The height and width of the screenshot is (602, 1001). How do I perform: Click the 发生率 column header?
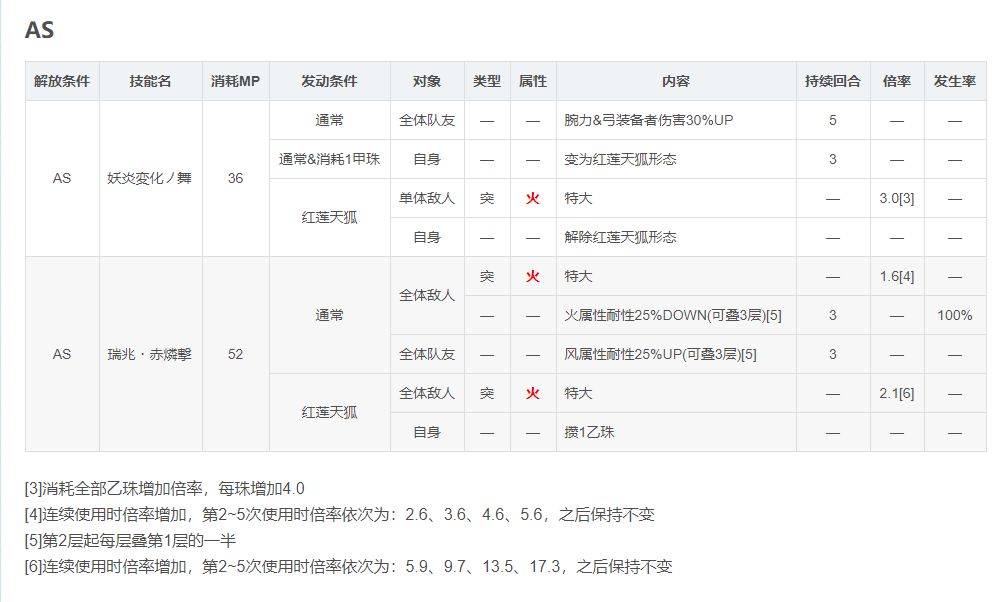[x=955, y=81]
